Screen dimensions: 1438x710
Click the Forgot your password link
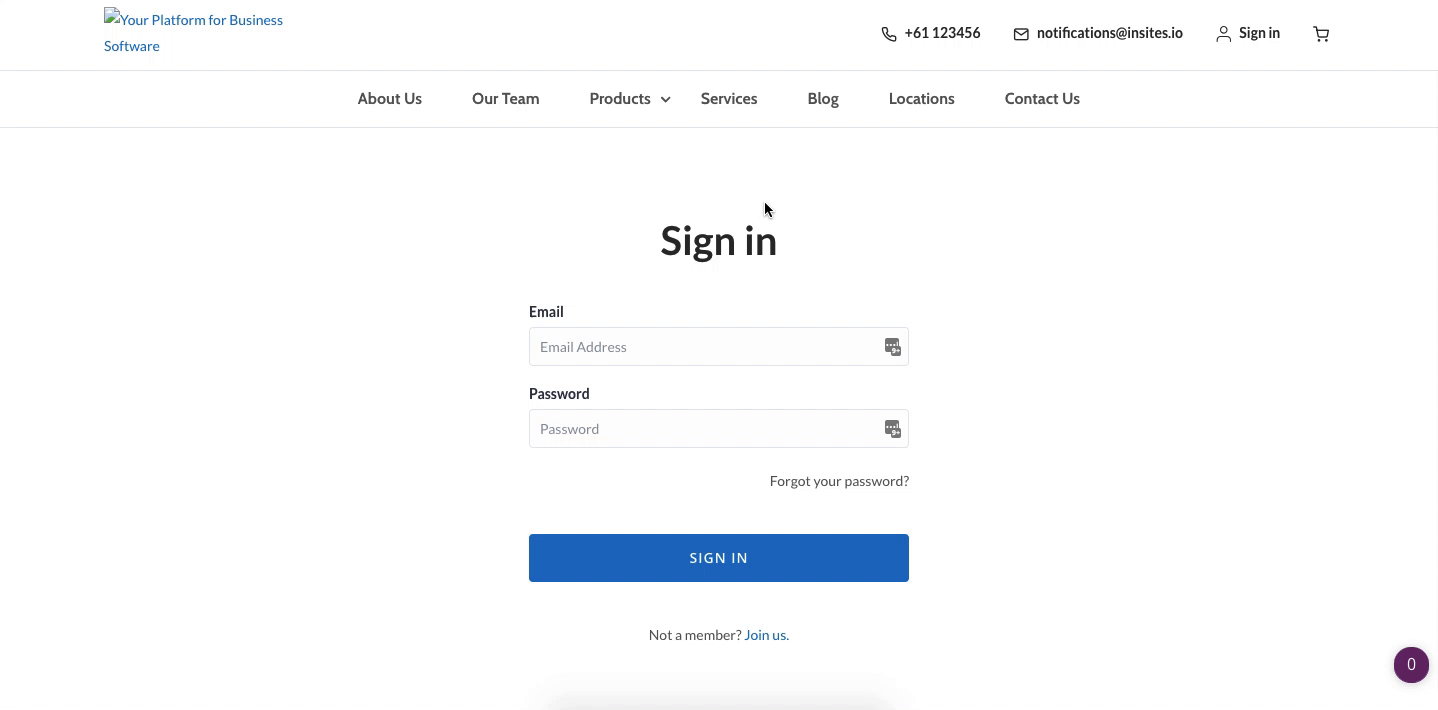839,481
